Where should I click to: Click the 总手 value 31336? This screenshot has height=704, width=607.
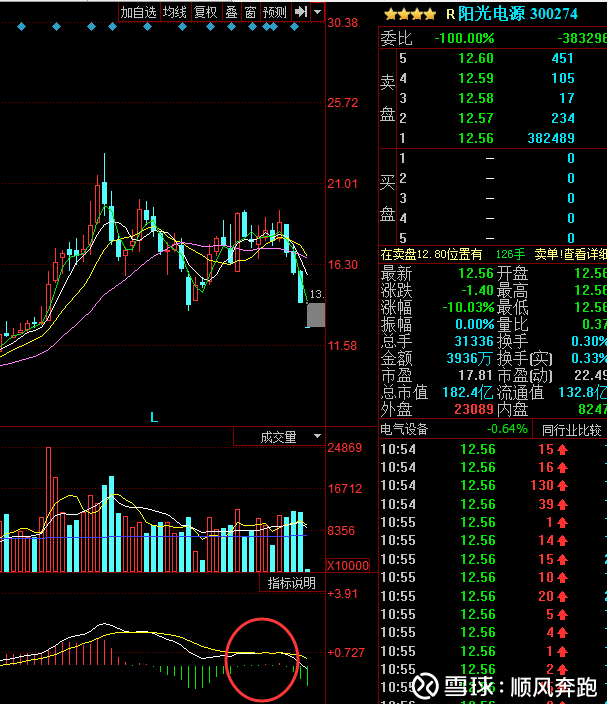coord(474,342)
